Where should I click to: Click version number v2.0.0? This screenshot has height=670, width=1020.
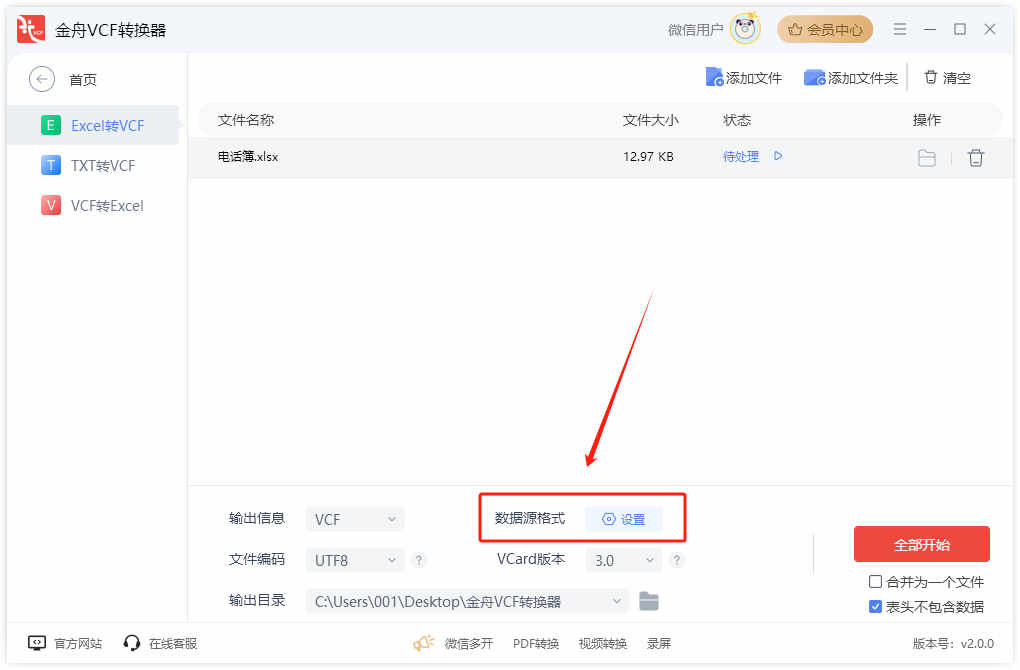tap(977, 643)
